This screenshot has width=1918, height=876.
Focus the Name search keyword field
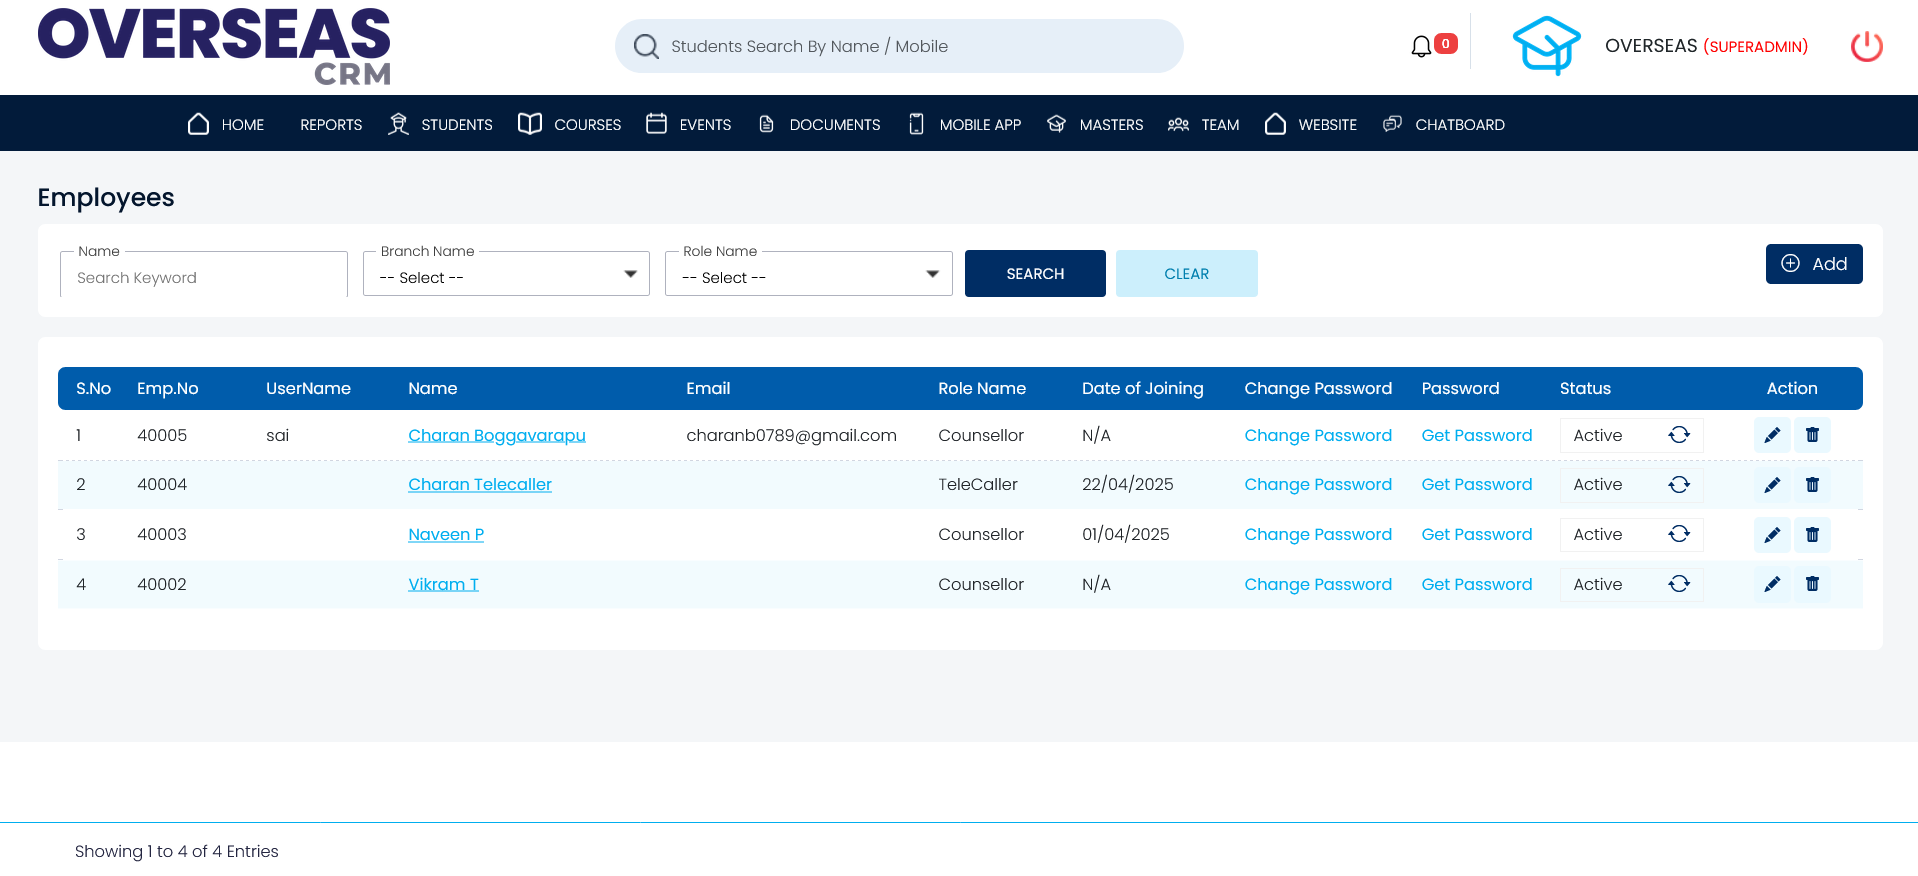pyautogui.click(x=204, y=278)
